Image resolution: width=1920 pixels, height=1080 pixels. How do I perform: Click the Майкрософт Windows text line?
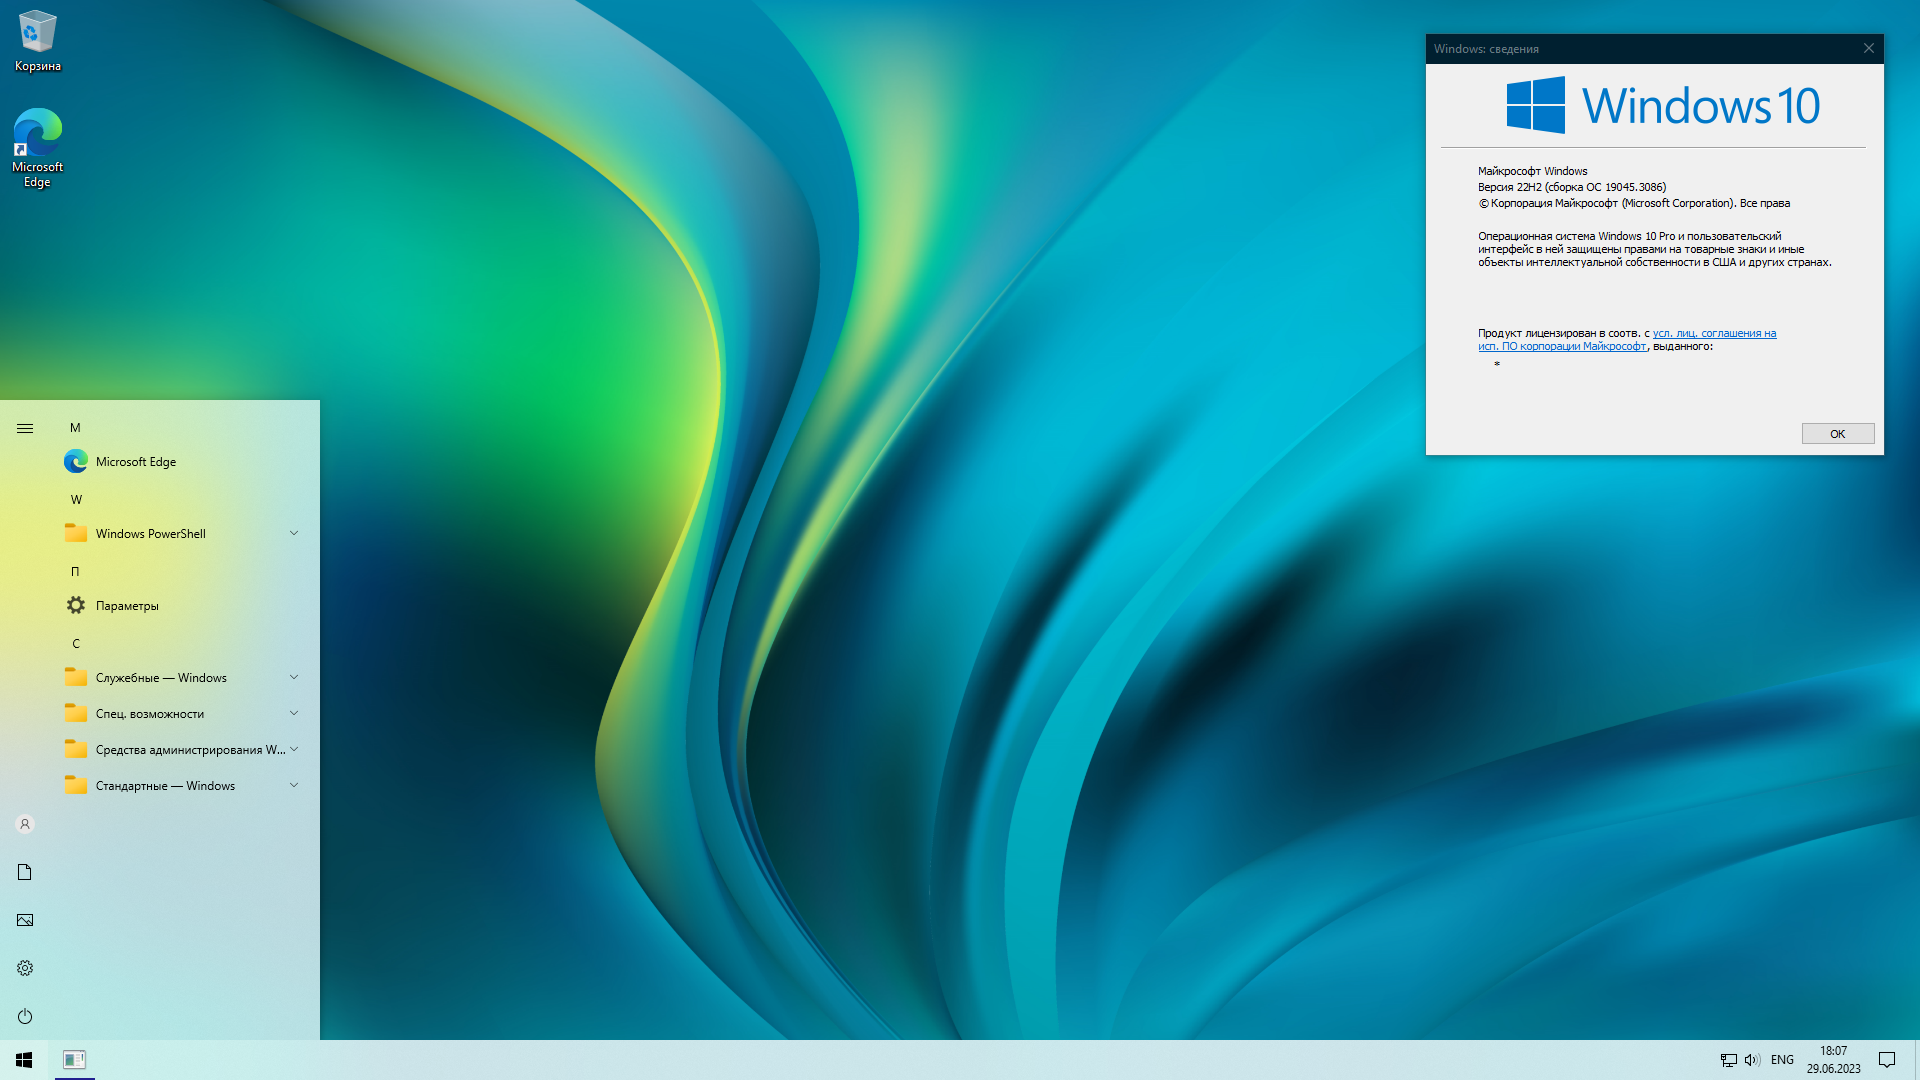click(x=1533, y=171)
